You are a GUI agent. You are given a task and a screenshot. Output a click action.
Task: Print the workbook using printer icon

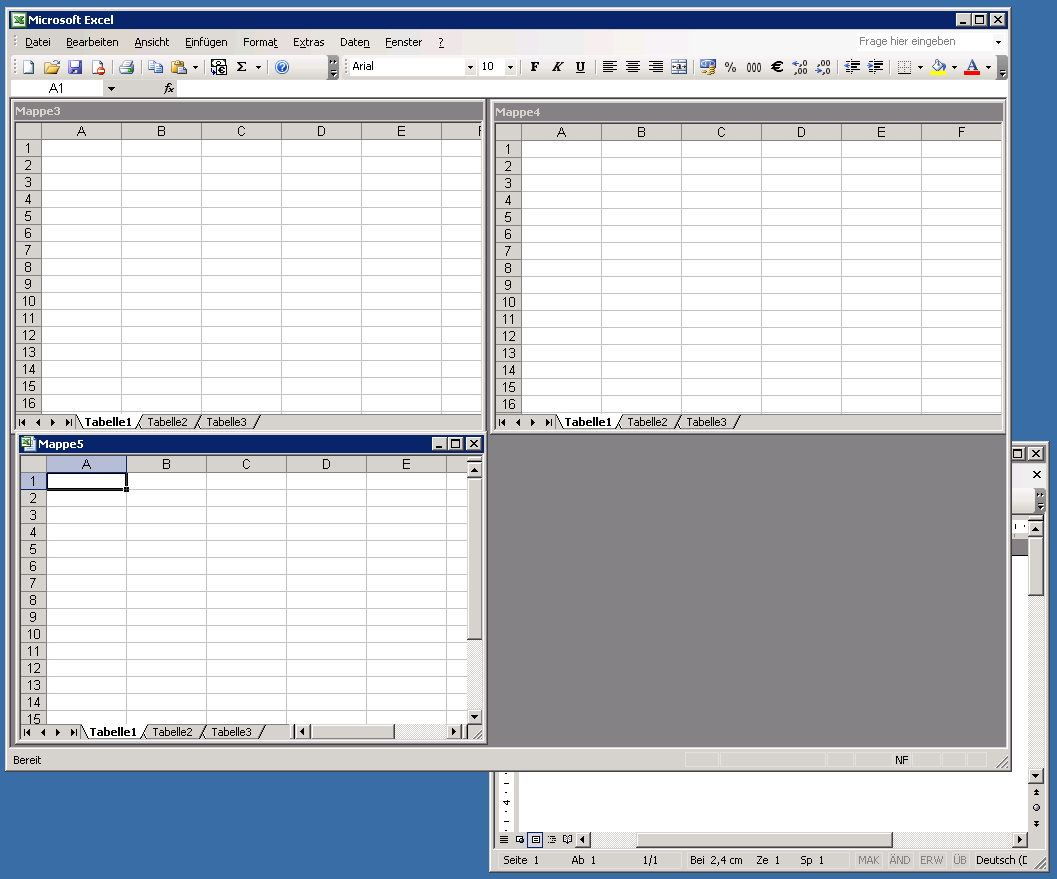[127, 67]
